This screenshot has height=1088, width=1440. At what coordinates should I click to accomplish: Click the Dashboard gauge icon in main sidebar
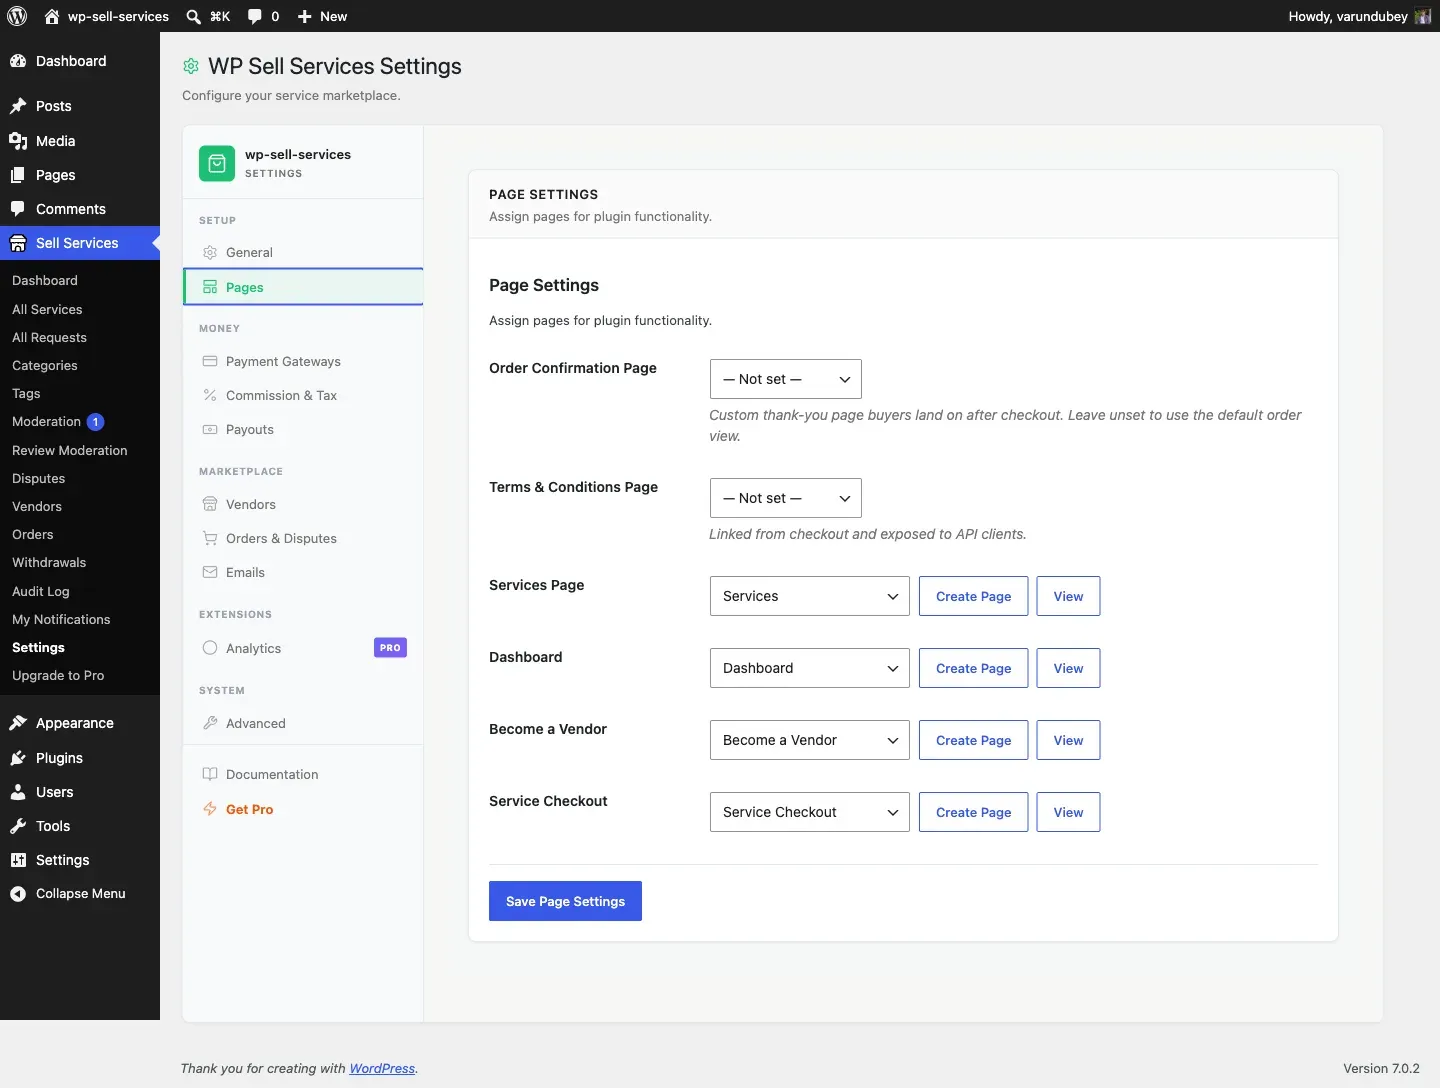coord(18,61)
